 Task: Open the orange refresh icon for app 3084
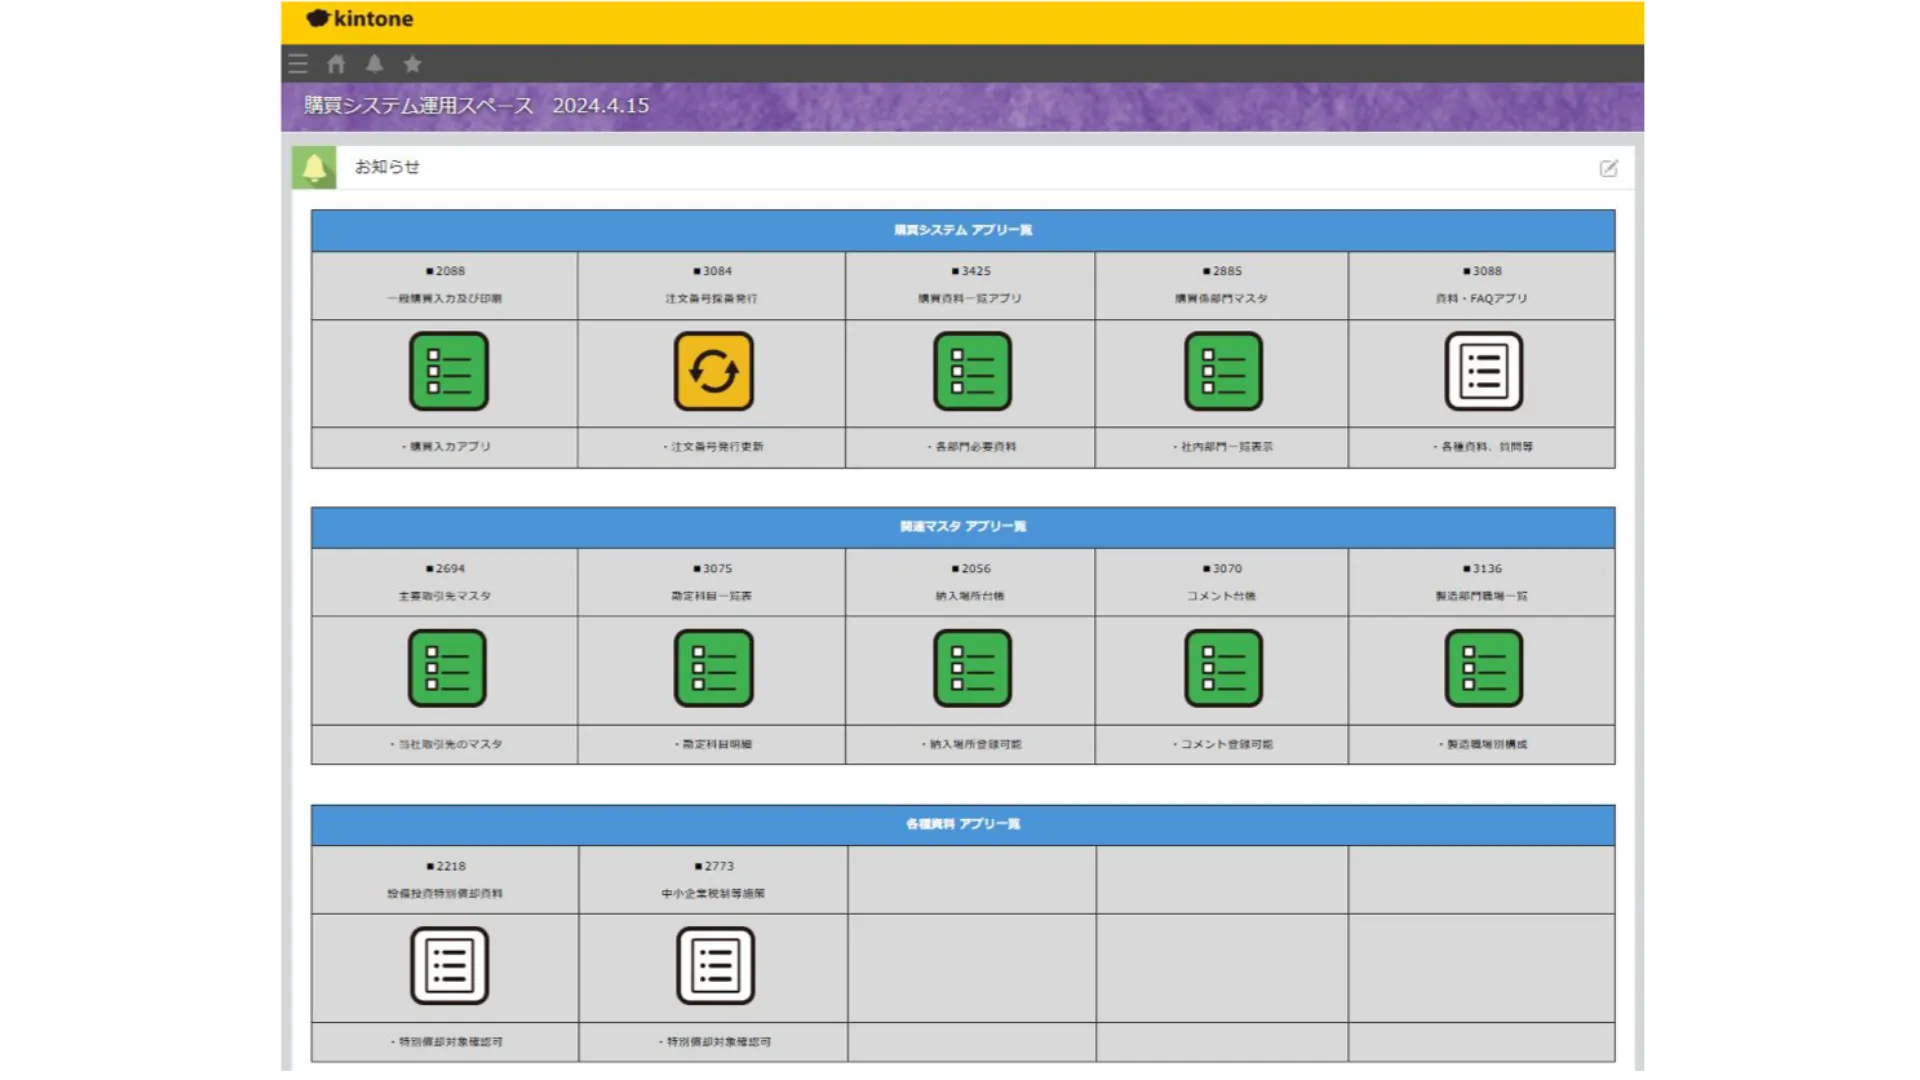point(713,371)
